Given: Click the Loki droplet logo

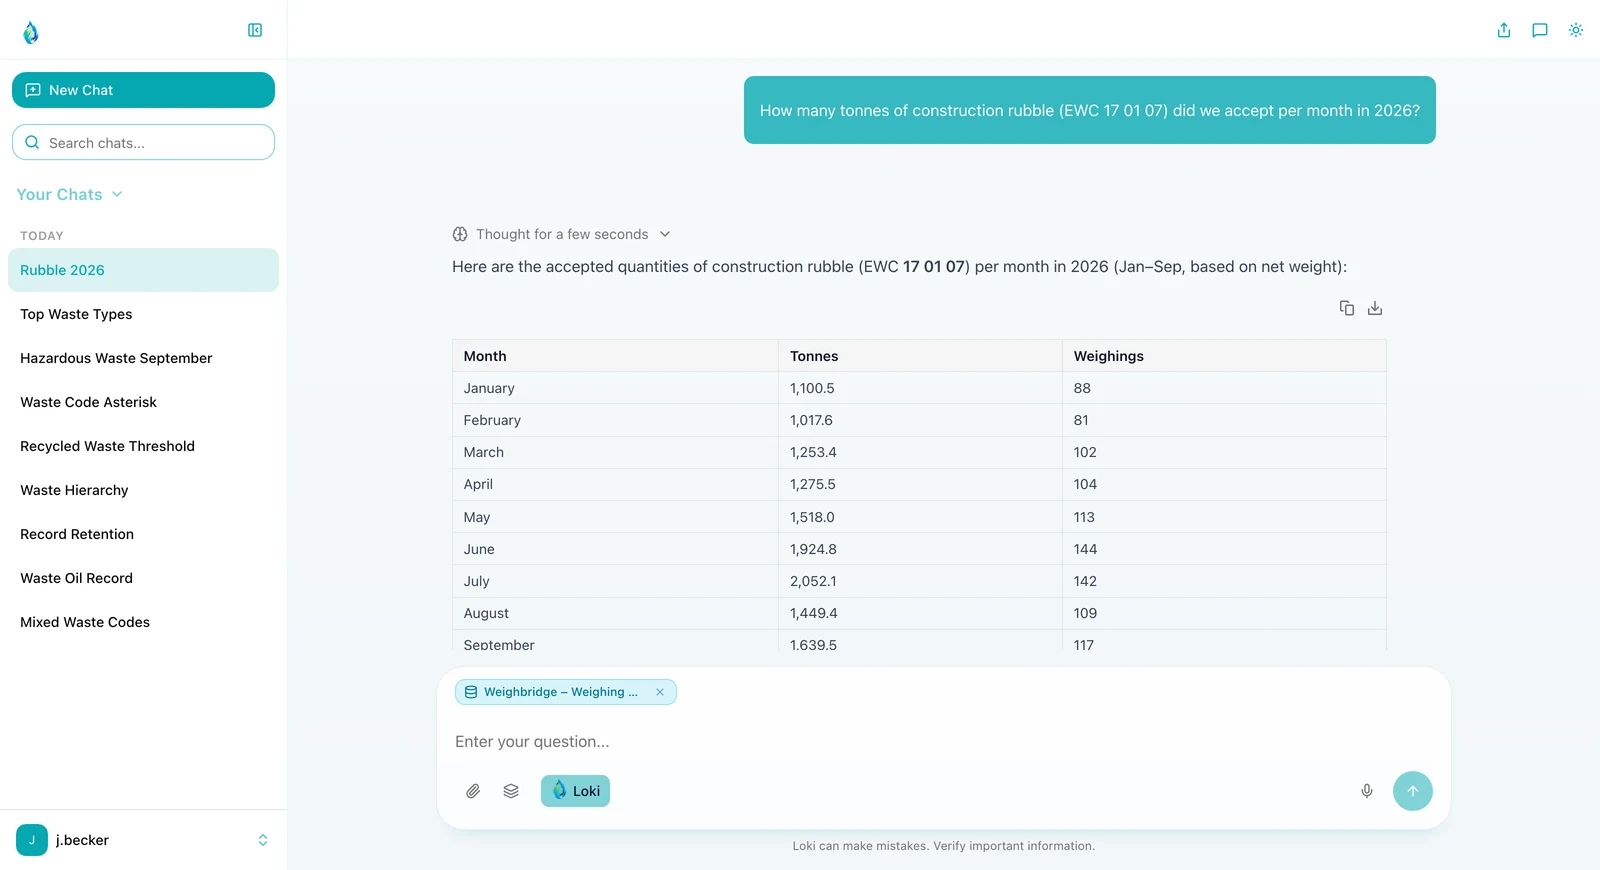Looking at the screenshot, I should [x=31, y=32].
